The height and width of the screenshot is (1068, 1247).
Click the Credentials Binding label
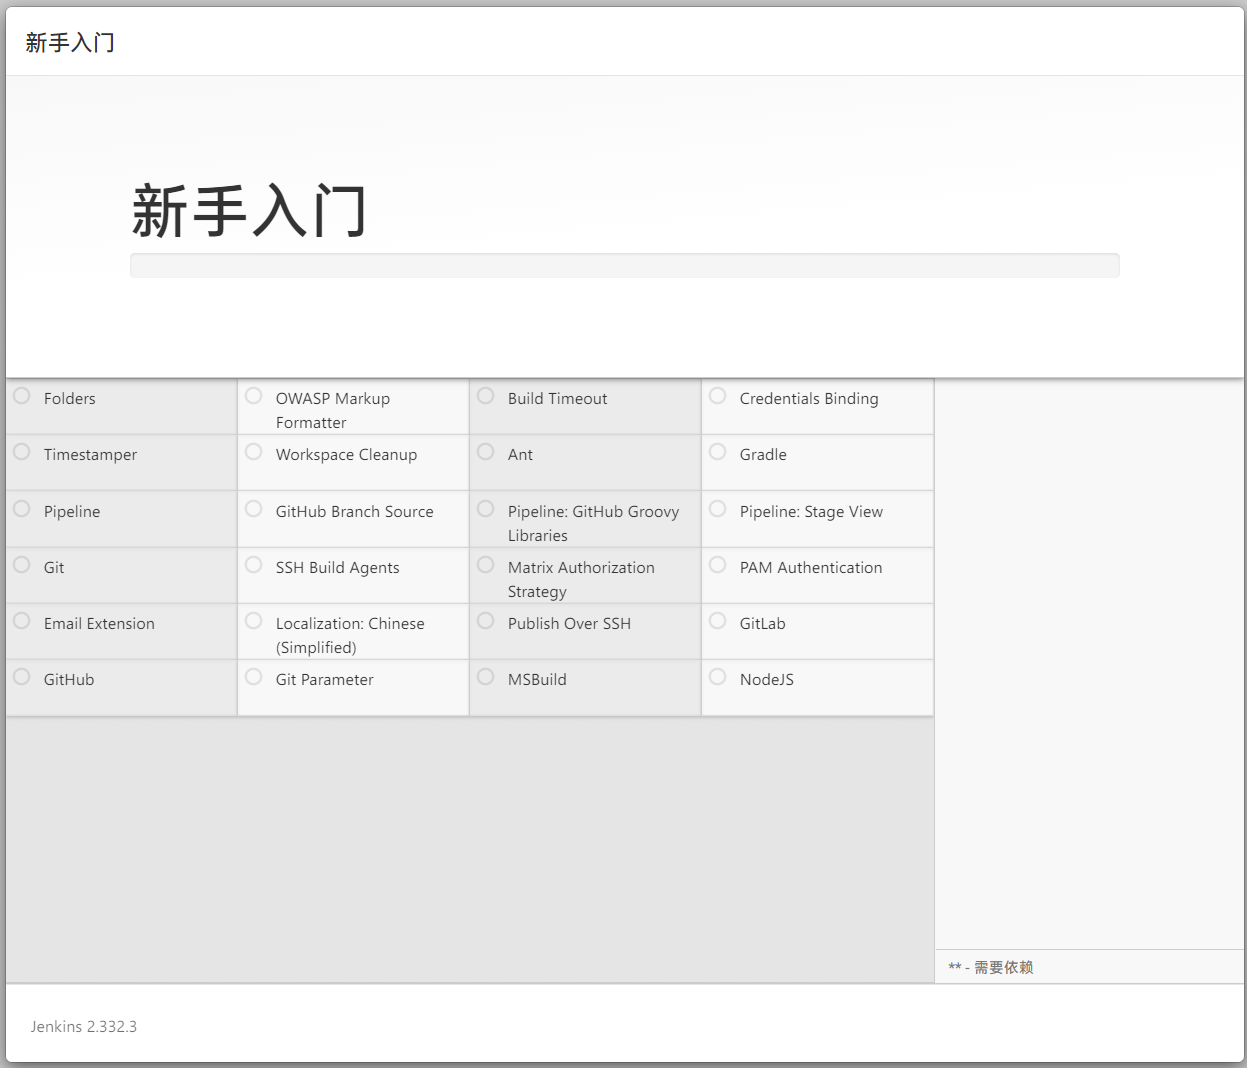click(809, 398)
